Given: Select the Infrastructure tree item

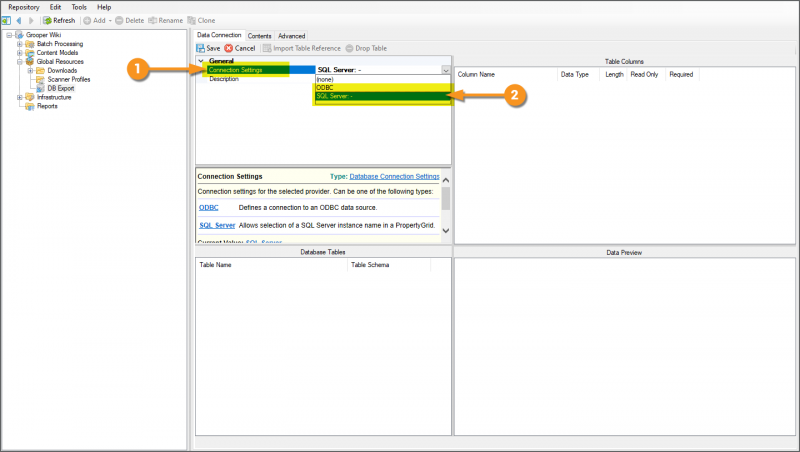Looking at the screenshot, I should click(x=54, y=97).
